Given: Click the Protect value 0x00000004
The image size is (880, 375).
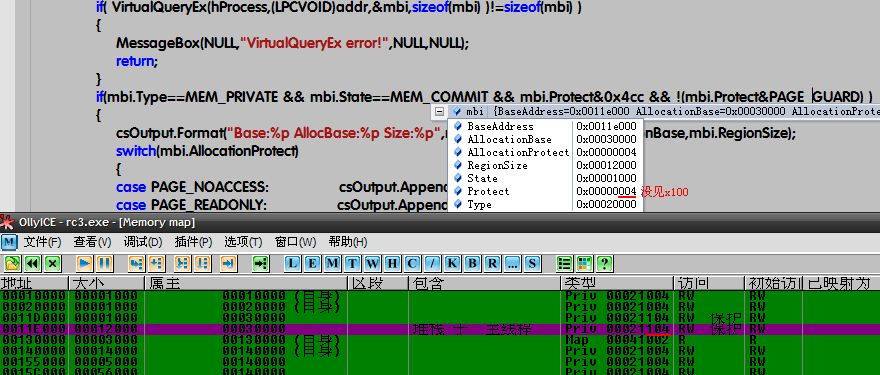Looking at the screenshot, I should pos(606,191).
